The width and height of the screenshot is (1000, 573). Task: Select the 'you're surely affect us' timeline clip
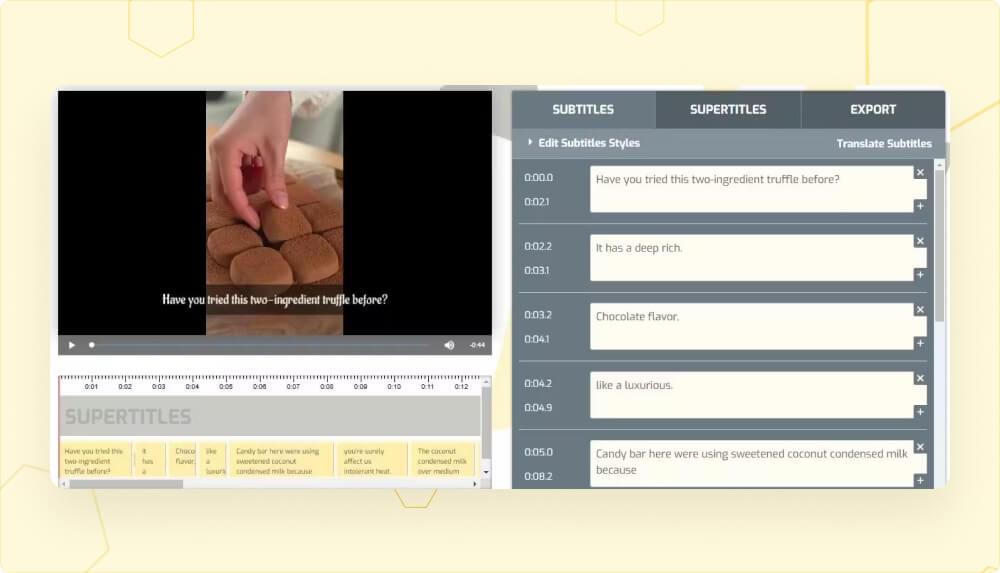click(x=371, y=460)
